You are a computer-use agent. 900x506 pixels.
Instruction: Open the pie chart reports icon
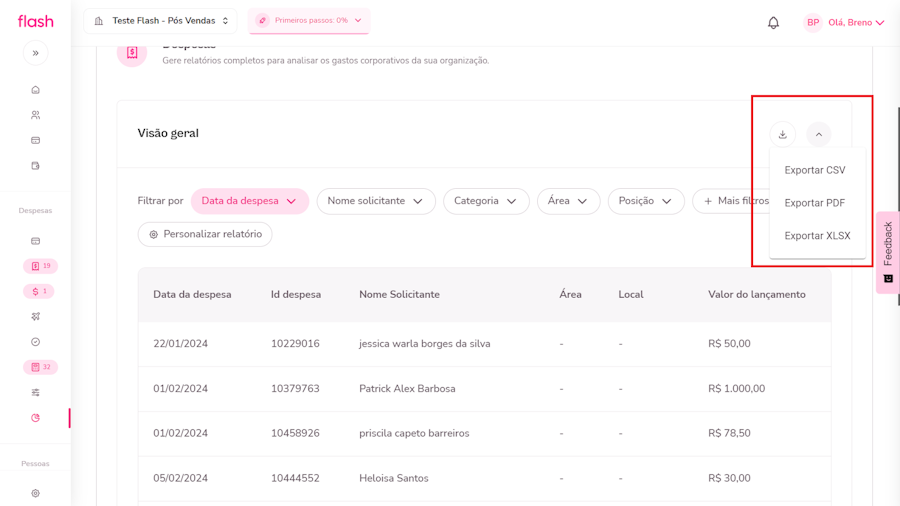point(36,418)
